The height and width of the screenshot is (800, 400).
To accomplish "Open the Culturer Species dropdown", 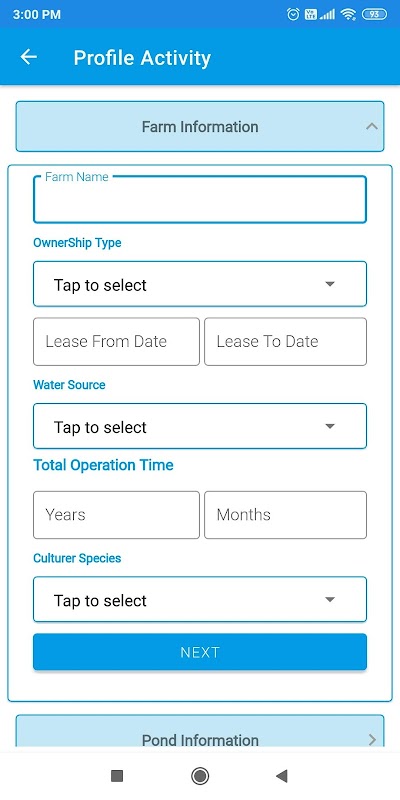I will pos(200,599).
